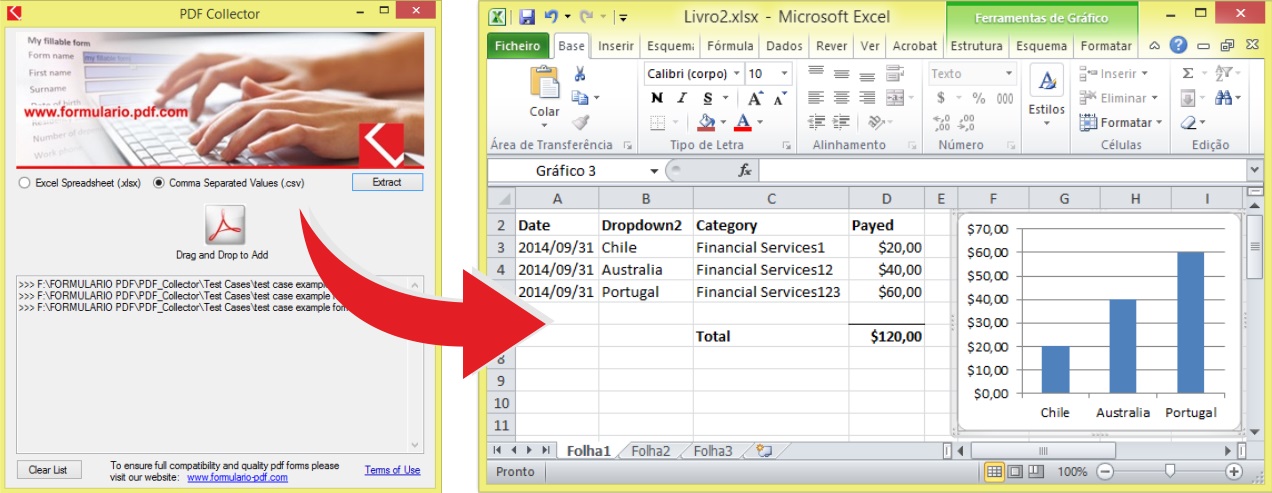
Task: Switch to the Inserir ribbon tab
Action: coord(616,46)
